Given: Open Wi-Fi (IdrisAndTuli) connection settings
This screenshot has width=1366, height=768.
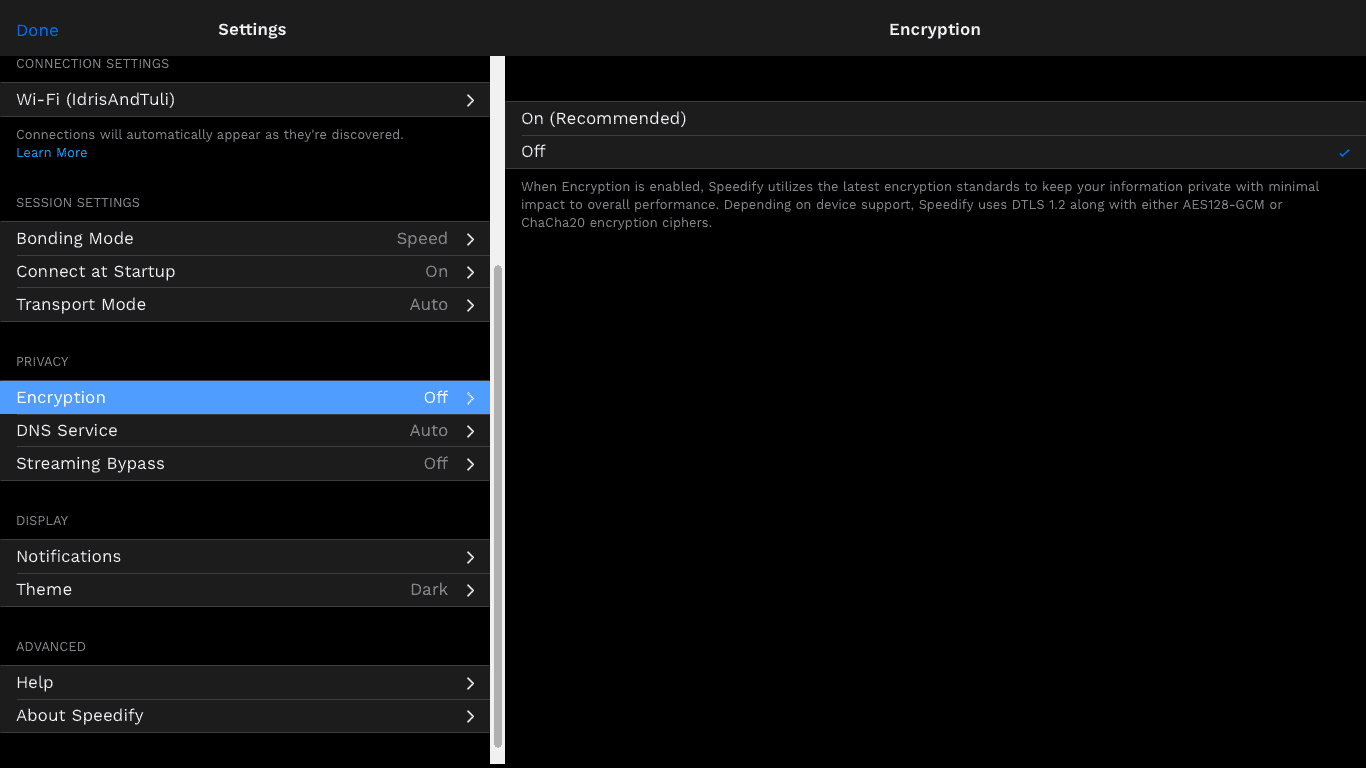Looking at the screenshot, I should pos(245,100).
